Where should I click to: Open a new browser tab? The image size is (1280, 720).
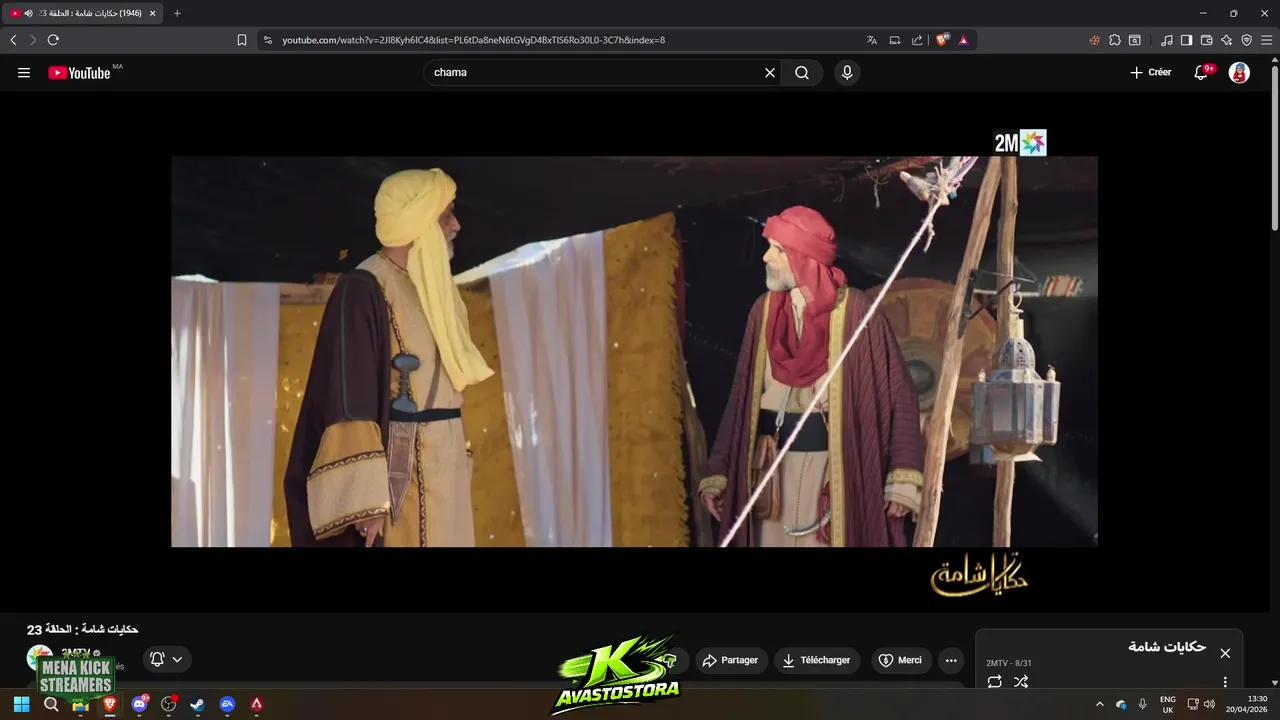(x=177, y=13)
